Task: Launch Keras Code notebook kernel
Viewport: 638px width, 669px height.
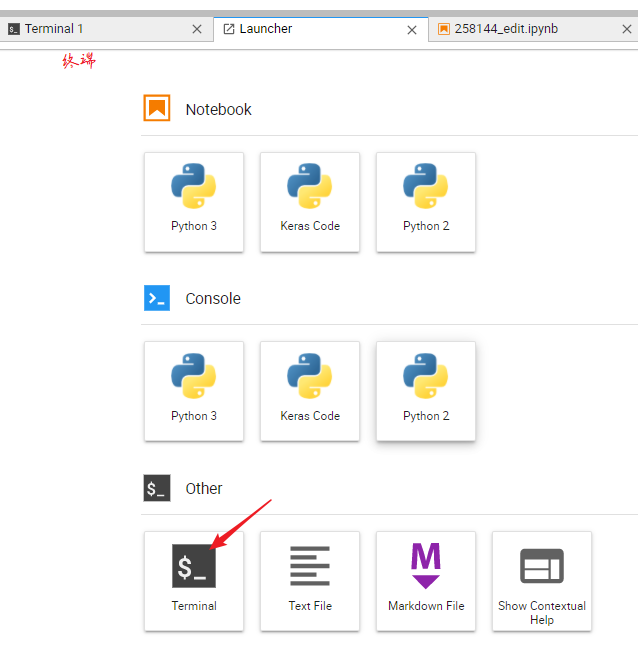Action: pyautogui.click(x=310, y=202)
